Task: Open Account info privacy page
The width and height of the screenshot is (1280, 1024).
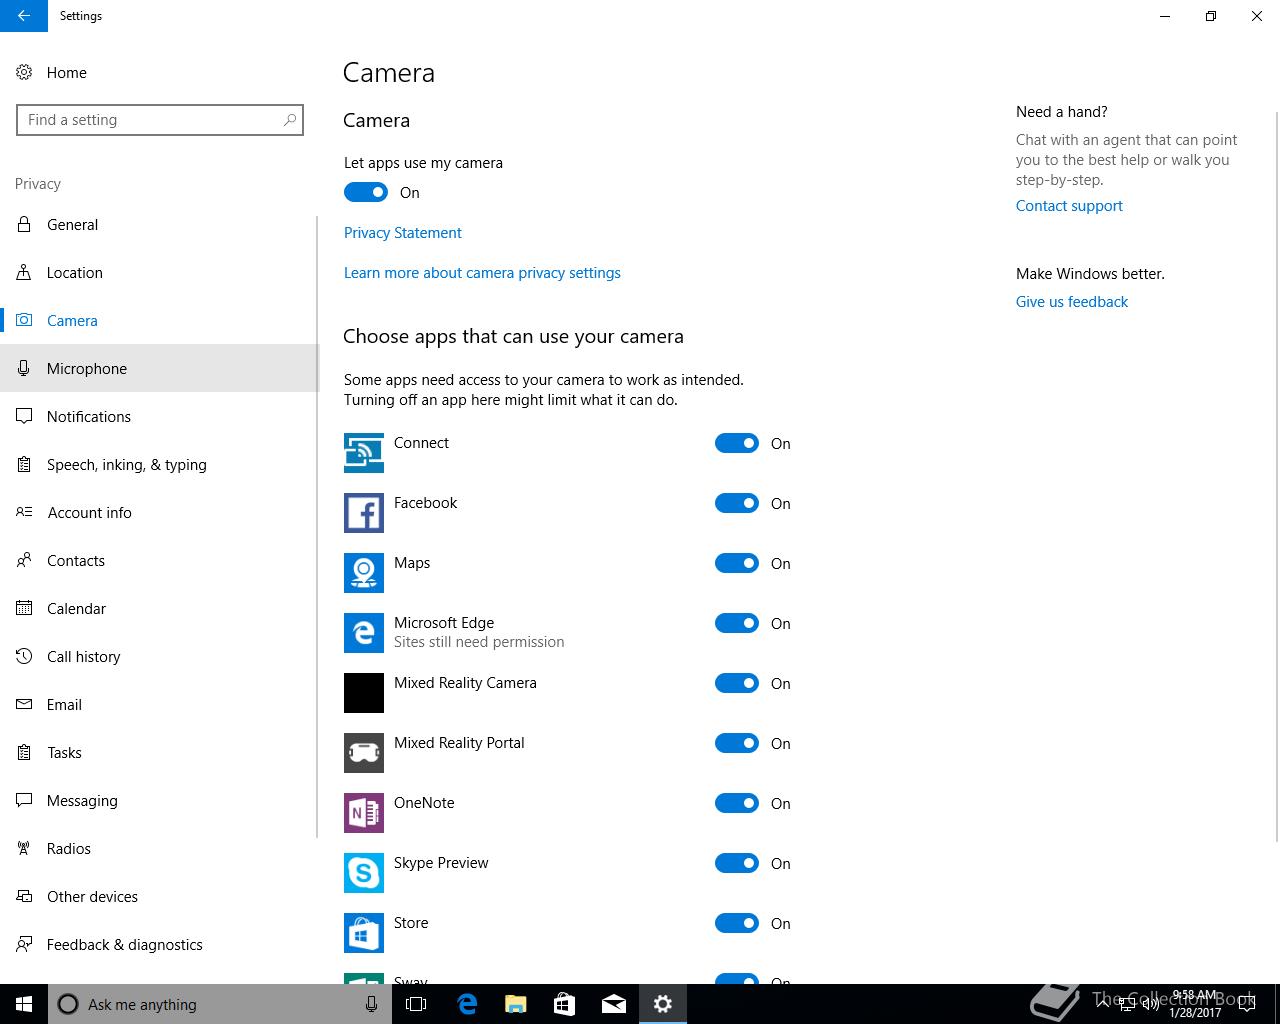Action: point(159,512)
